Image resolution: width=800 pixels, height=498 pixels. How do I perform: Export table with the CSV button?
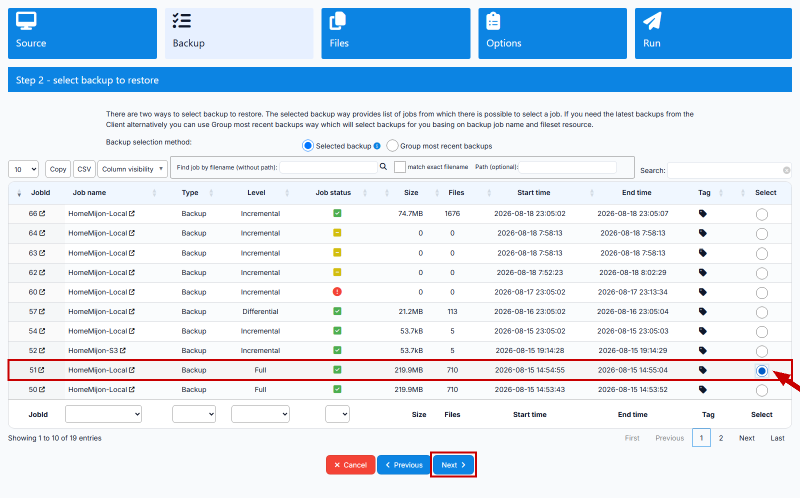click(84, 169)
